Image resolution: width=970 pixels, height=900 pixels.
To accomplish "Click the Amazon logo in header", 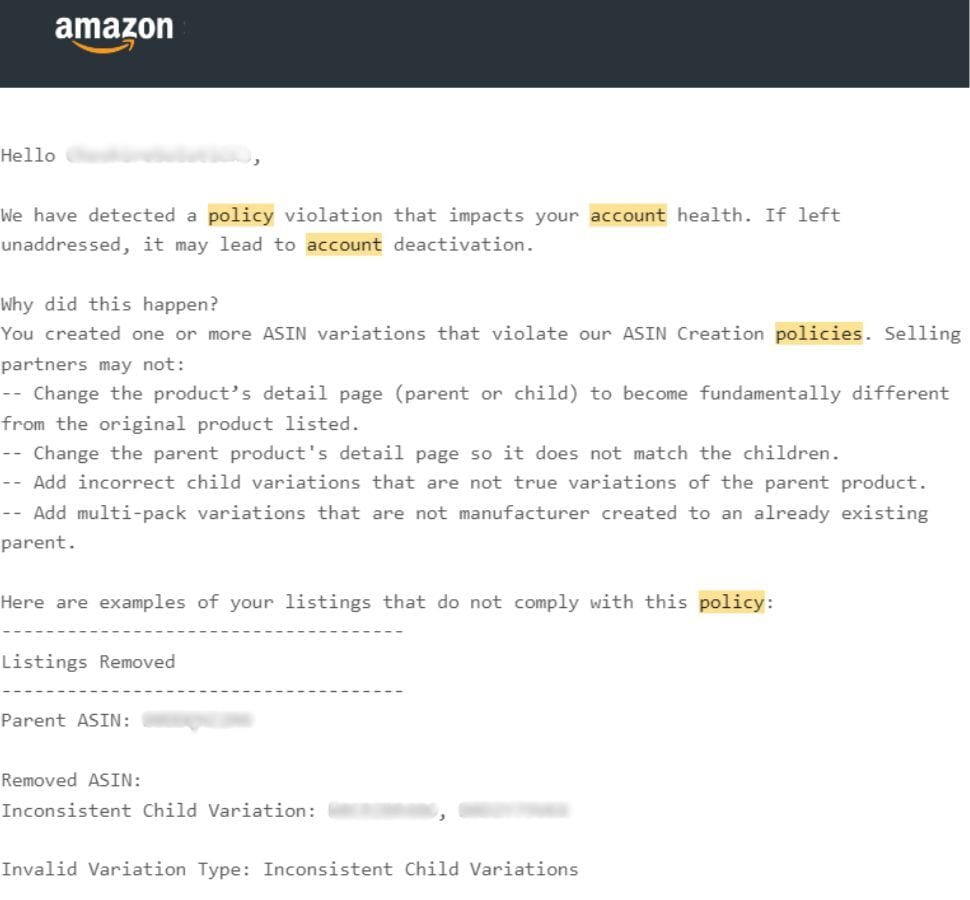I will click(114, 33).
